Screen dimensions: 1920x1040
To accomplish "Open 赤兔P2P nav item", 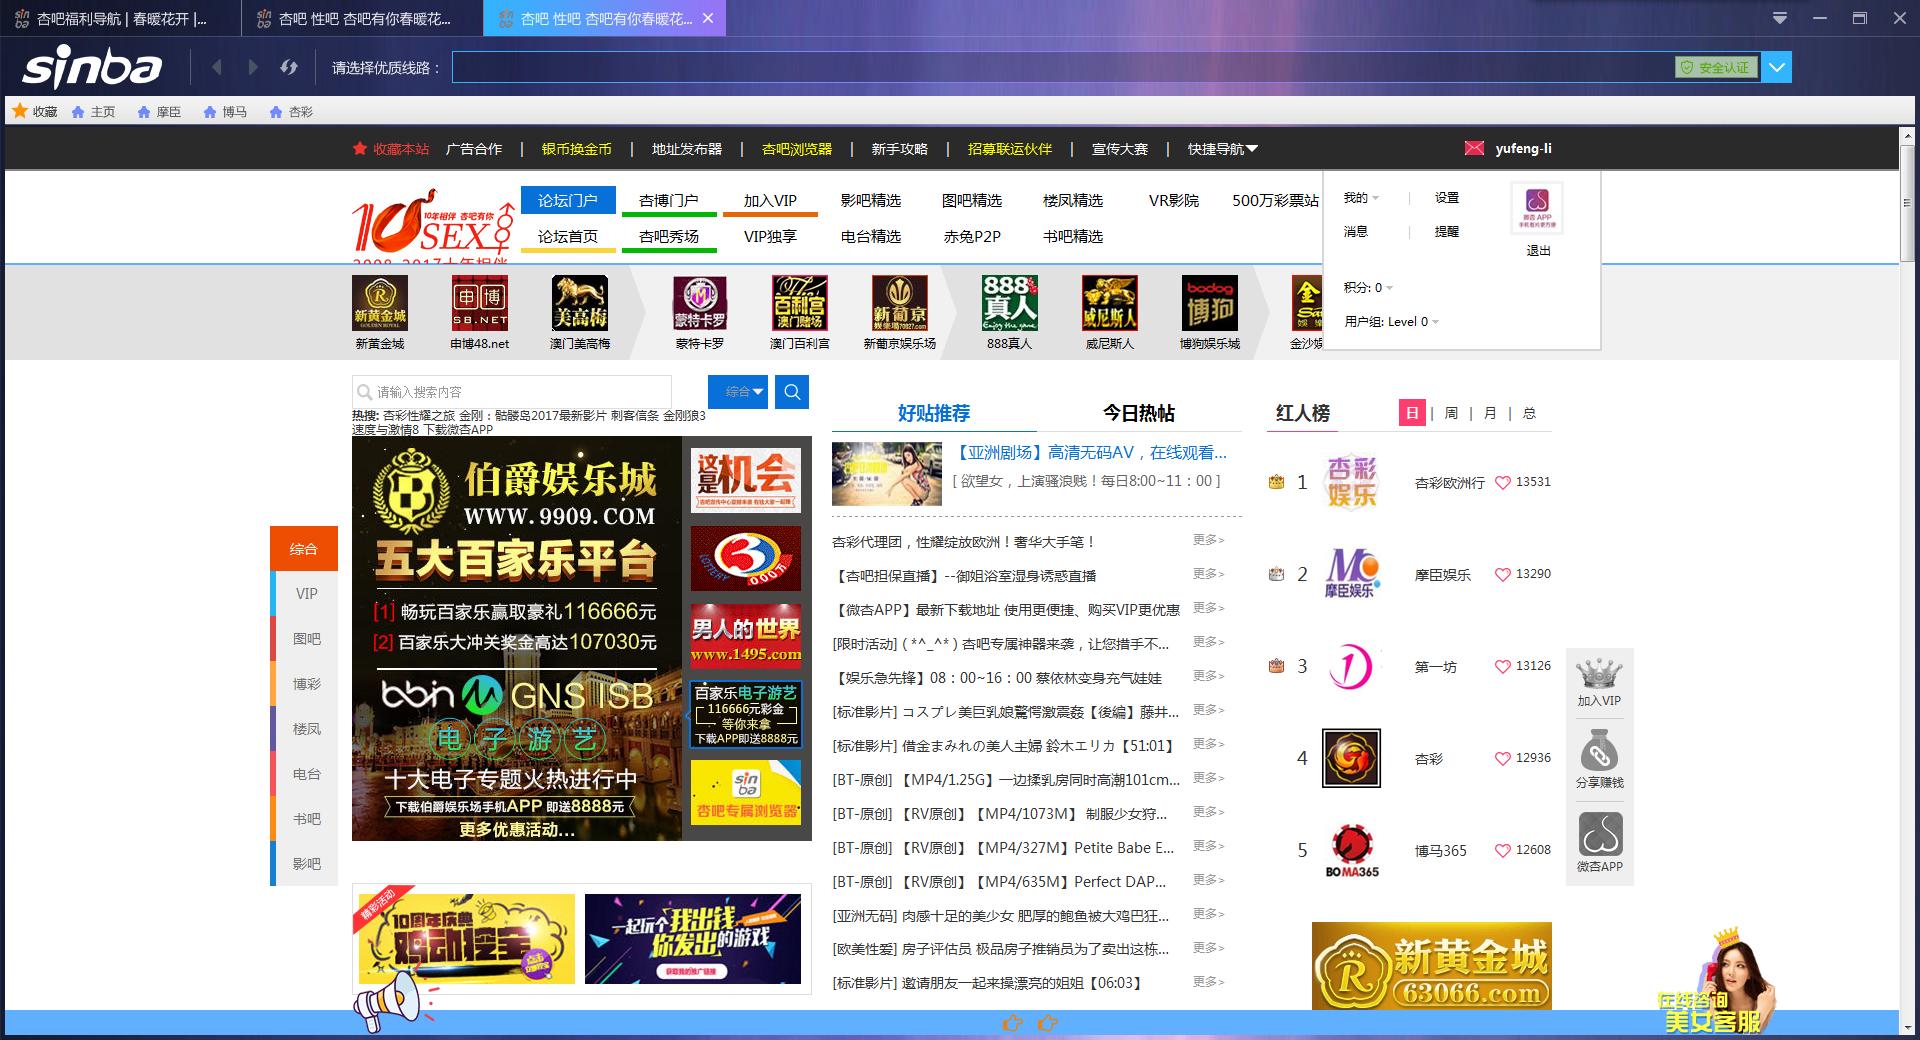I will tap(972, 236).
